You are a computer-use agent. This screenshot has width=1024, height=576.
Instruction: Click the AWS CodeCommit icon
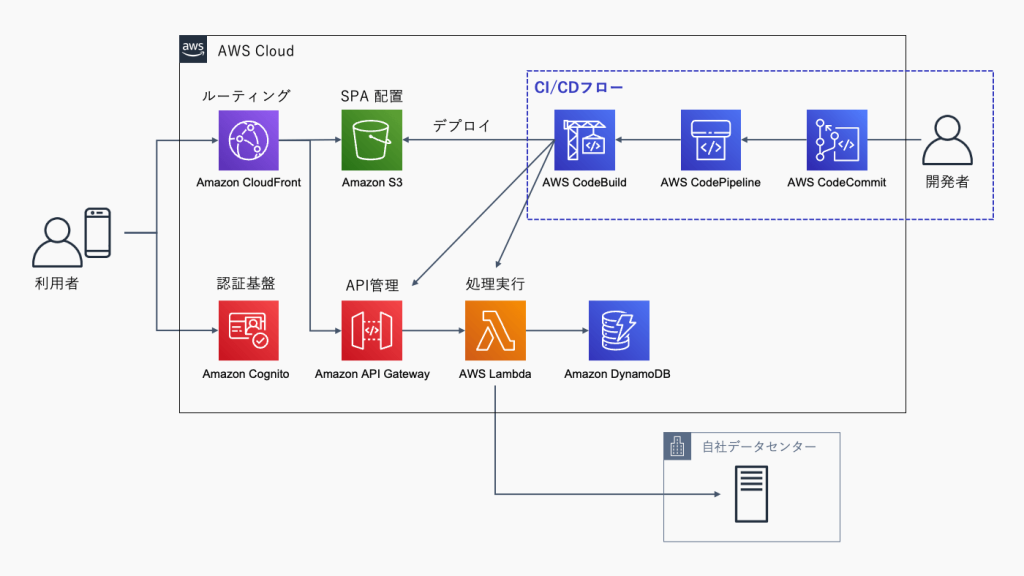[x=836, y=140]
